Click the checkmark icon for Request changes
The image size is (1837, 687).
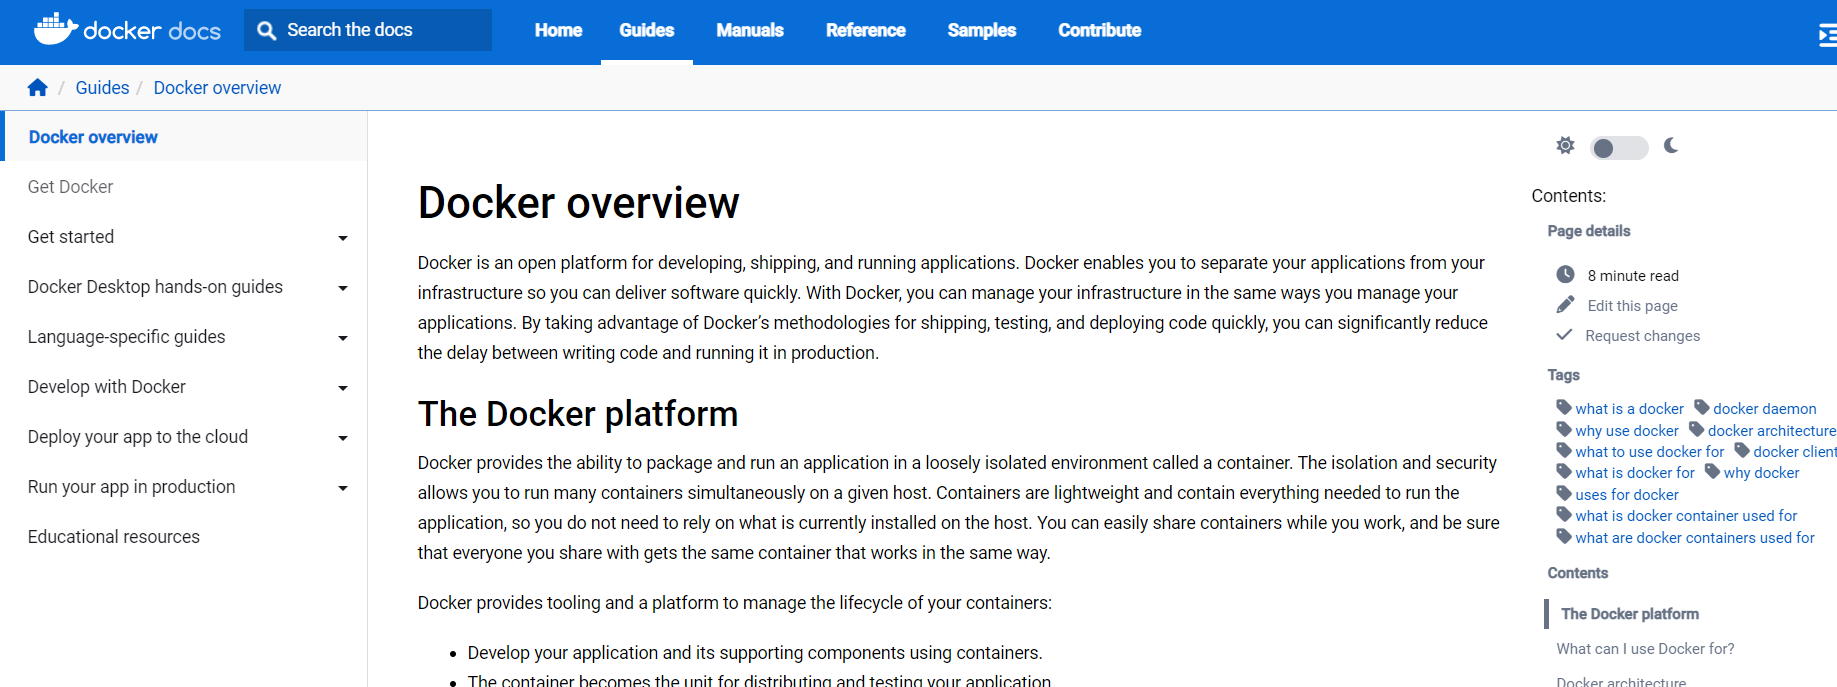point(1565,335)
